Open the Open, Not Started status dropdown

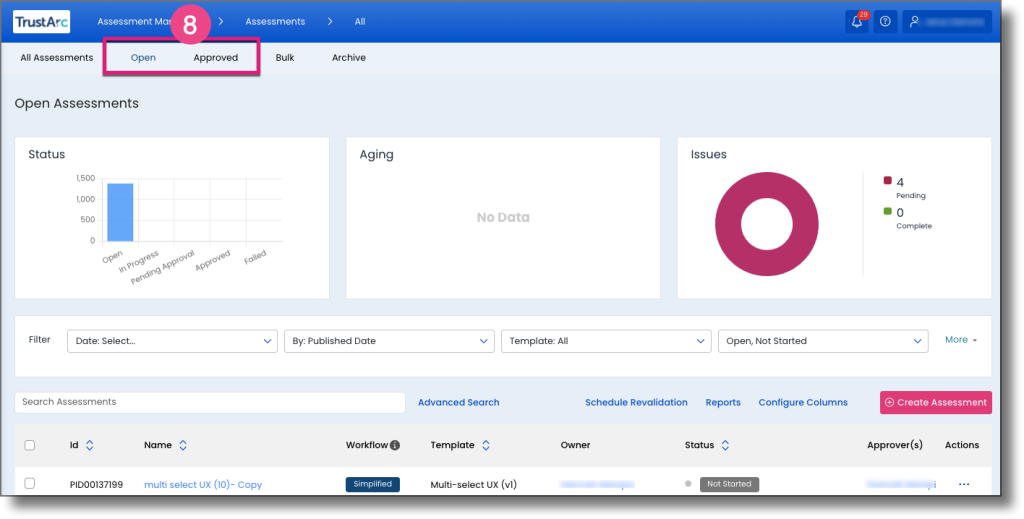(823, 341)
